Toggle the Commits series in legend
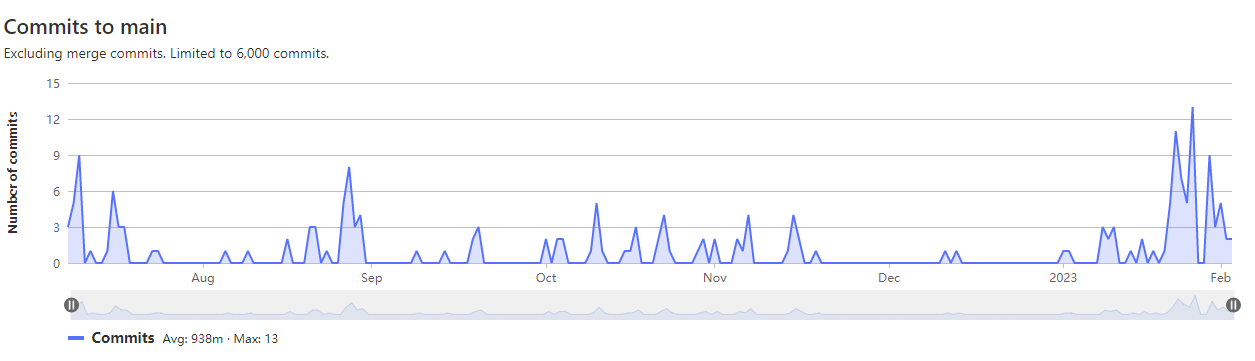This screenshot has width=1255, height=361. tap(123, 338)
